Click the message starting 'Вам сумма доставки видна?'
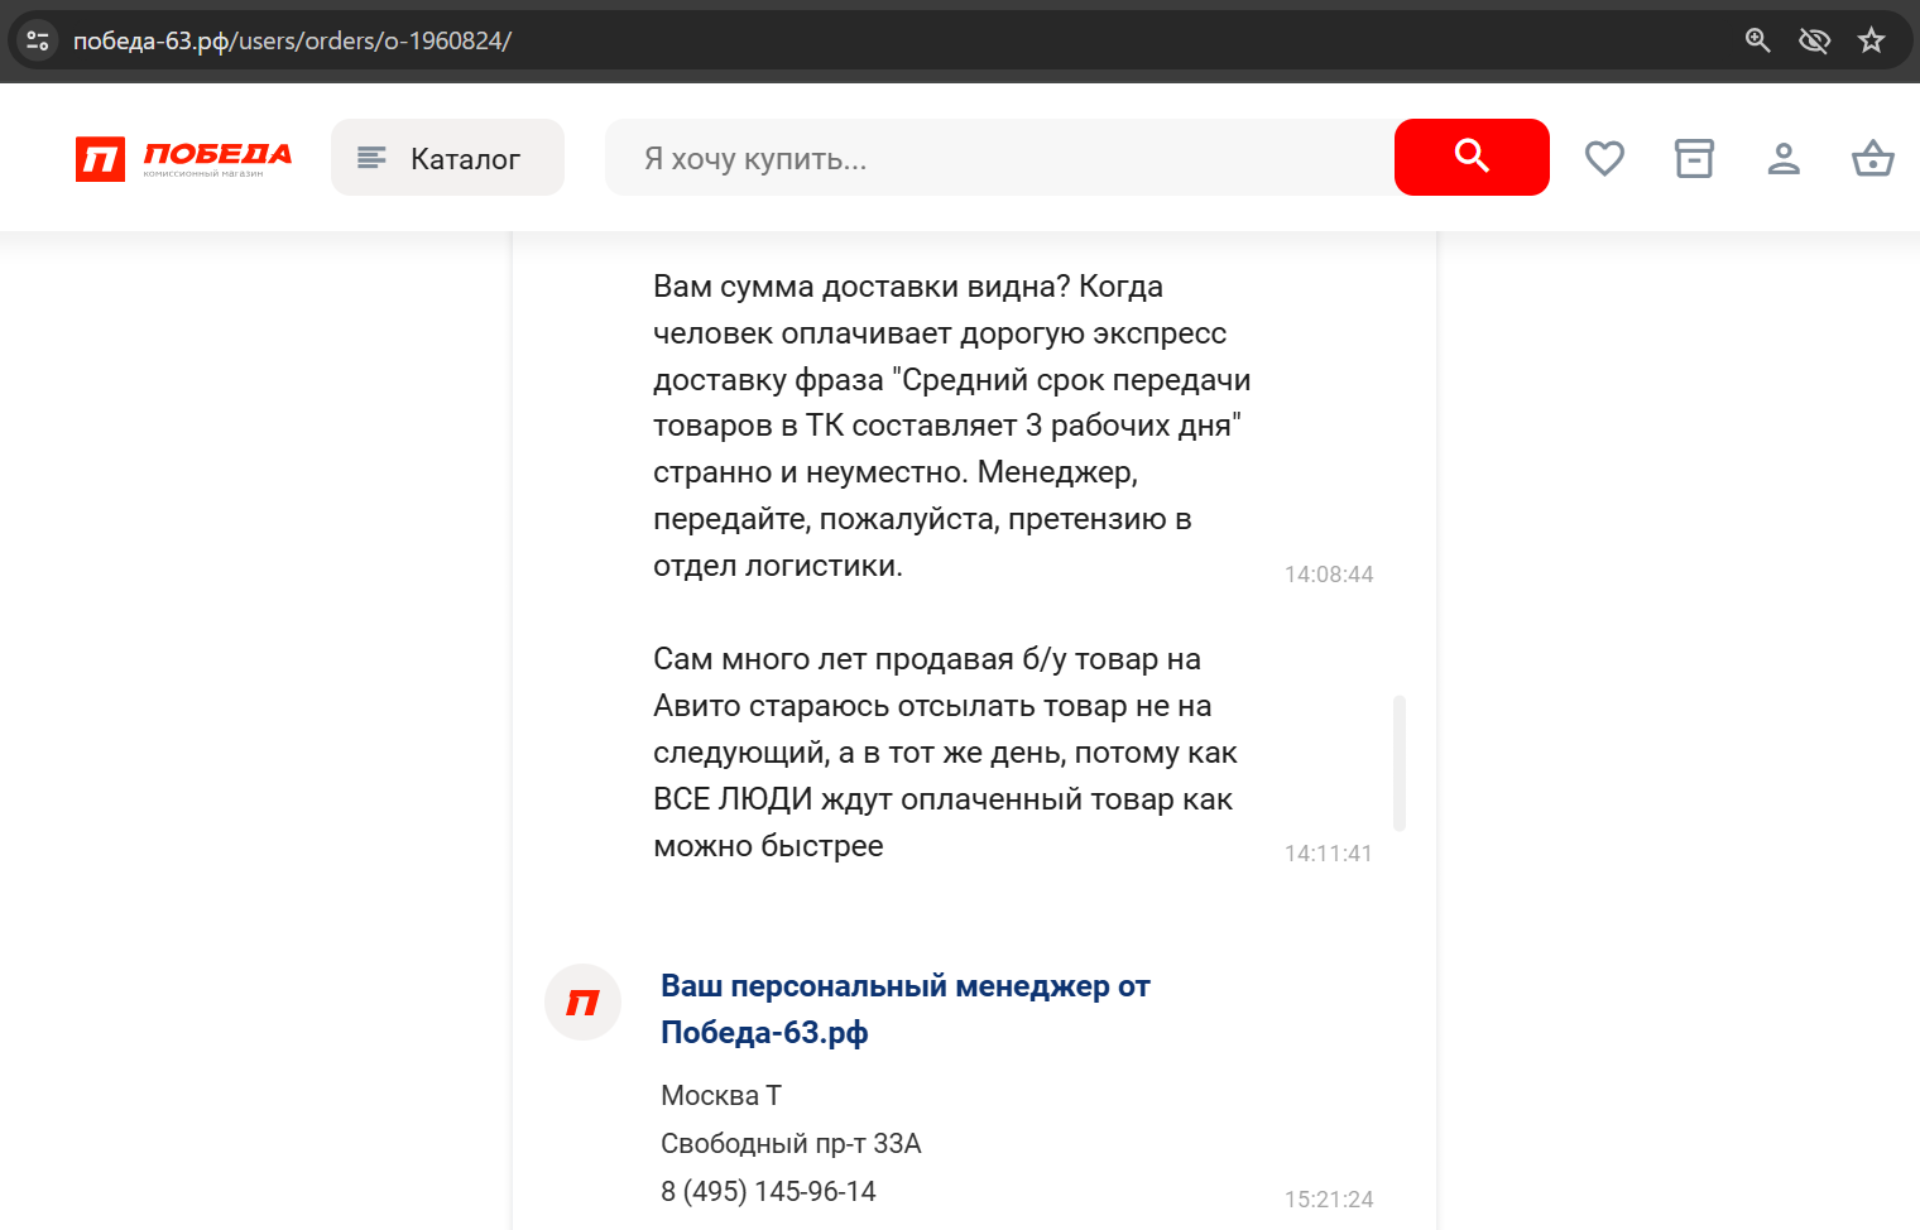This screenshot has height=1230, width=1920. [952, 426]
